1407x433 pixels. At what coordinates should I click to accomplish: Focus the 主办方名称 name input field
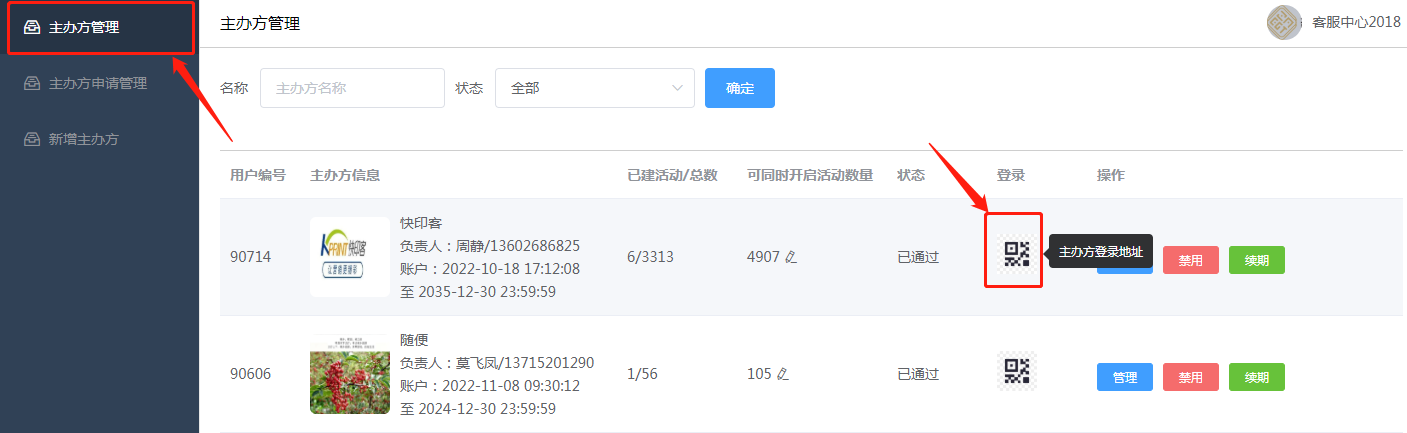click(x=352, y=88)
